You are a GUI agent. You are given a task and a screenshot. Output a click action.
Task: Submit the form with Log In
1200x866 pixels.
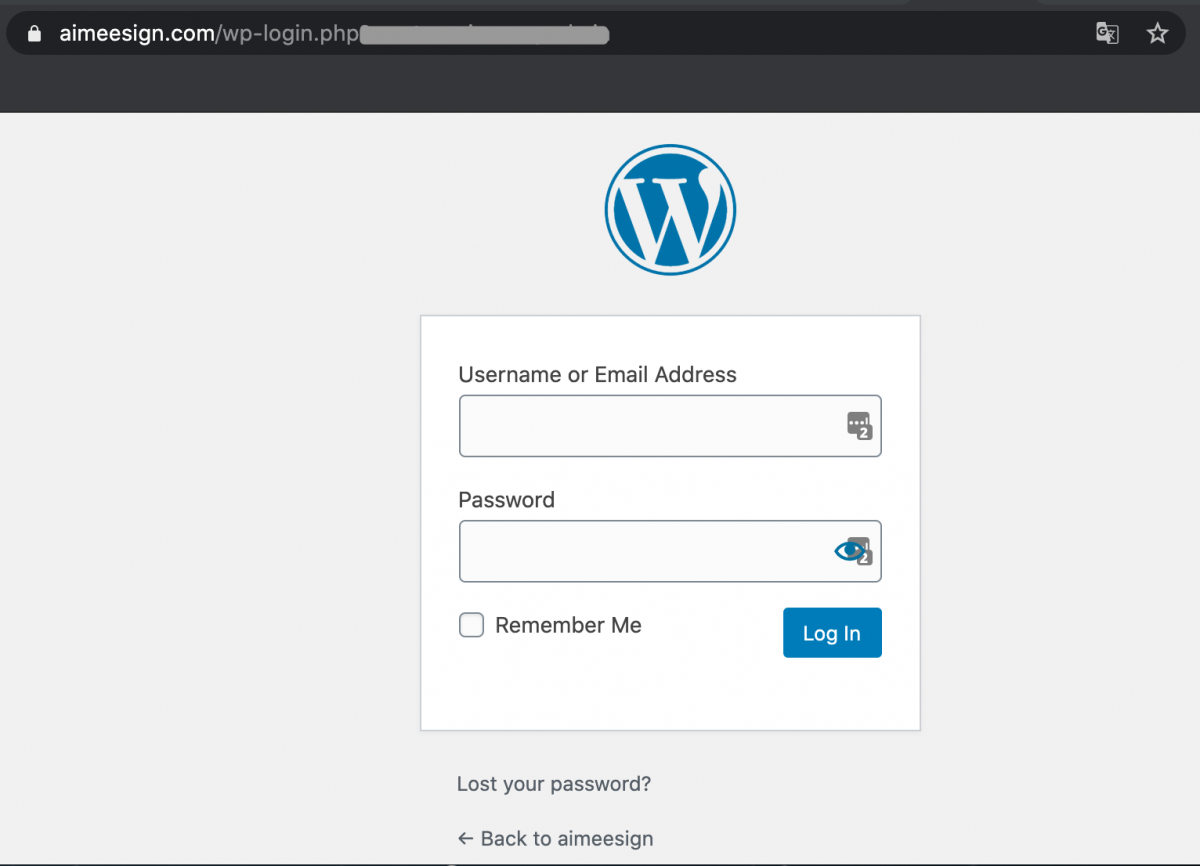click(832, 633)
